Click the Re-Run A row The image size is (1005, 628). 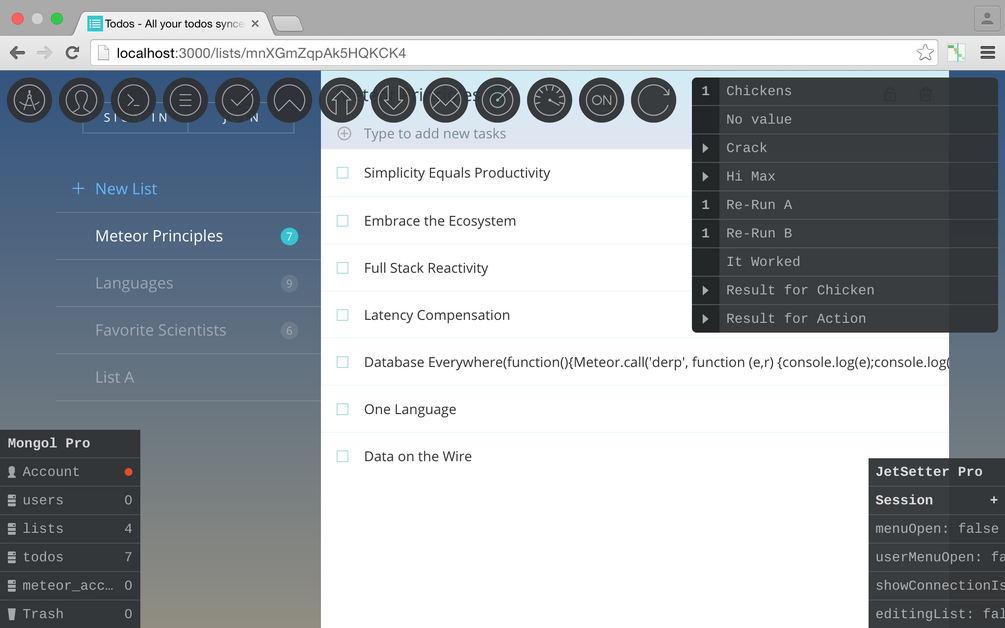pos(845,205)
